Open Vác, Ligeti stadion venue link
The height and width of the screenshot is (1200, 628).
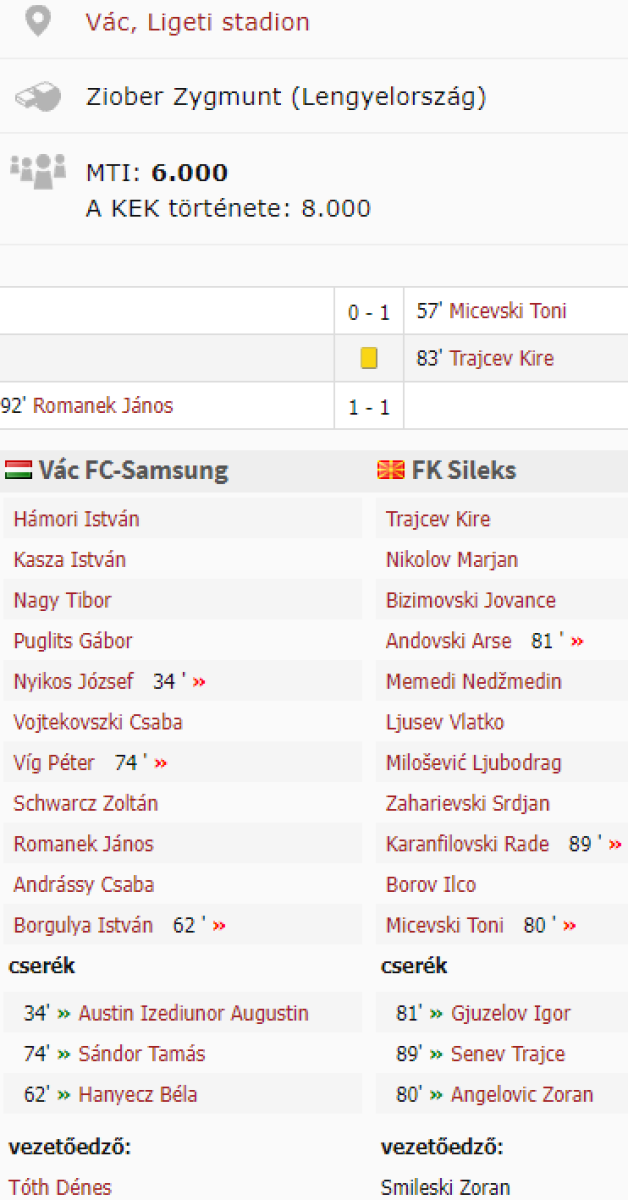[197, 22]
